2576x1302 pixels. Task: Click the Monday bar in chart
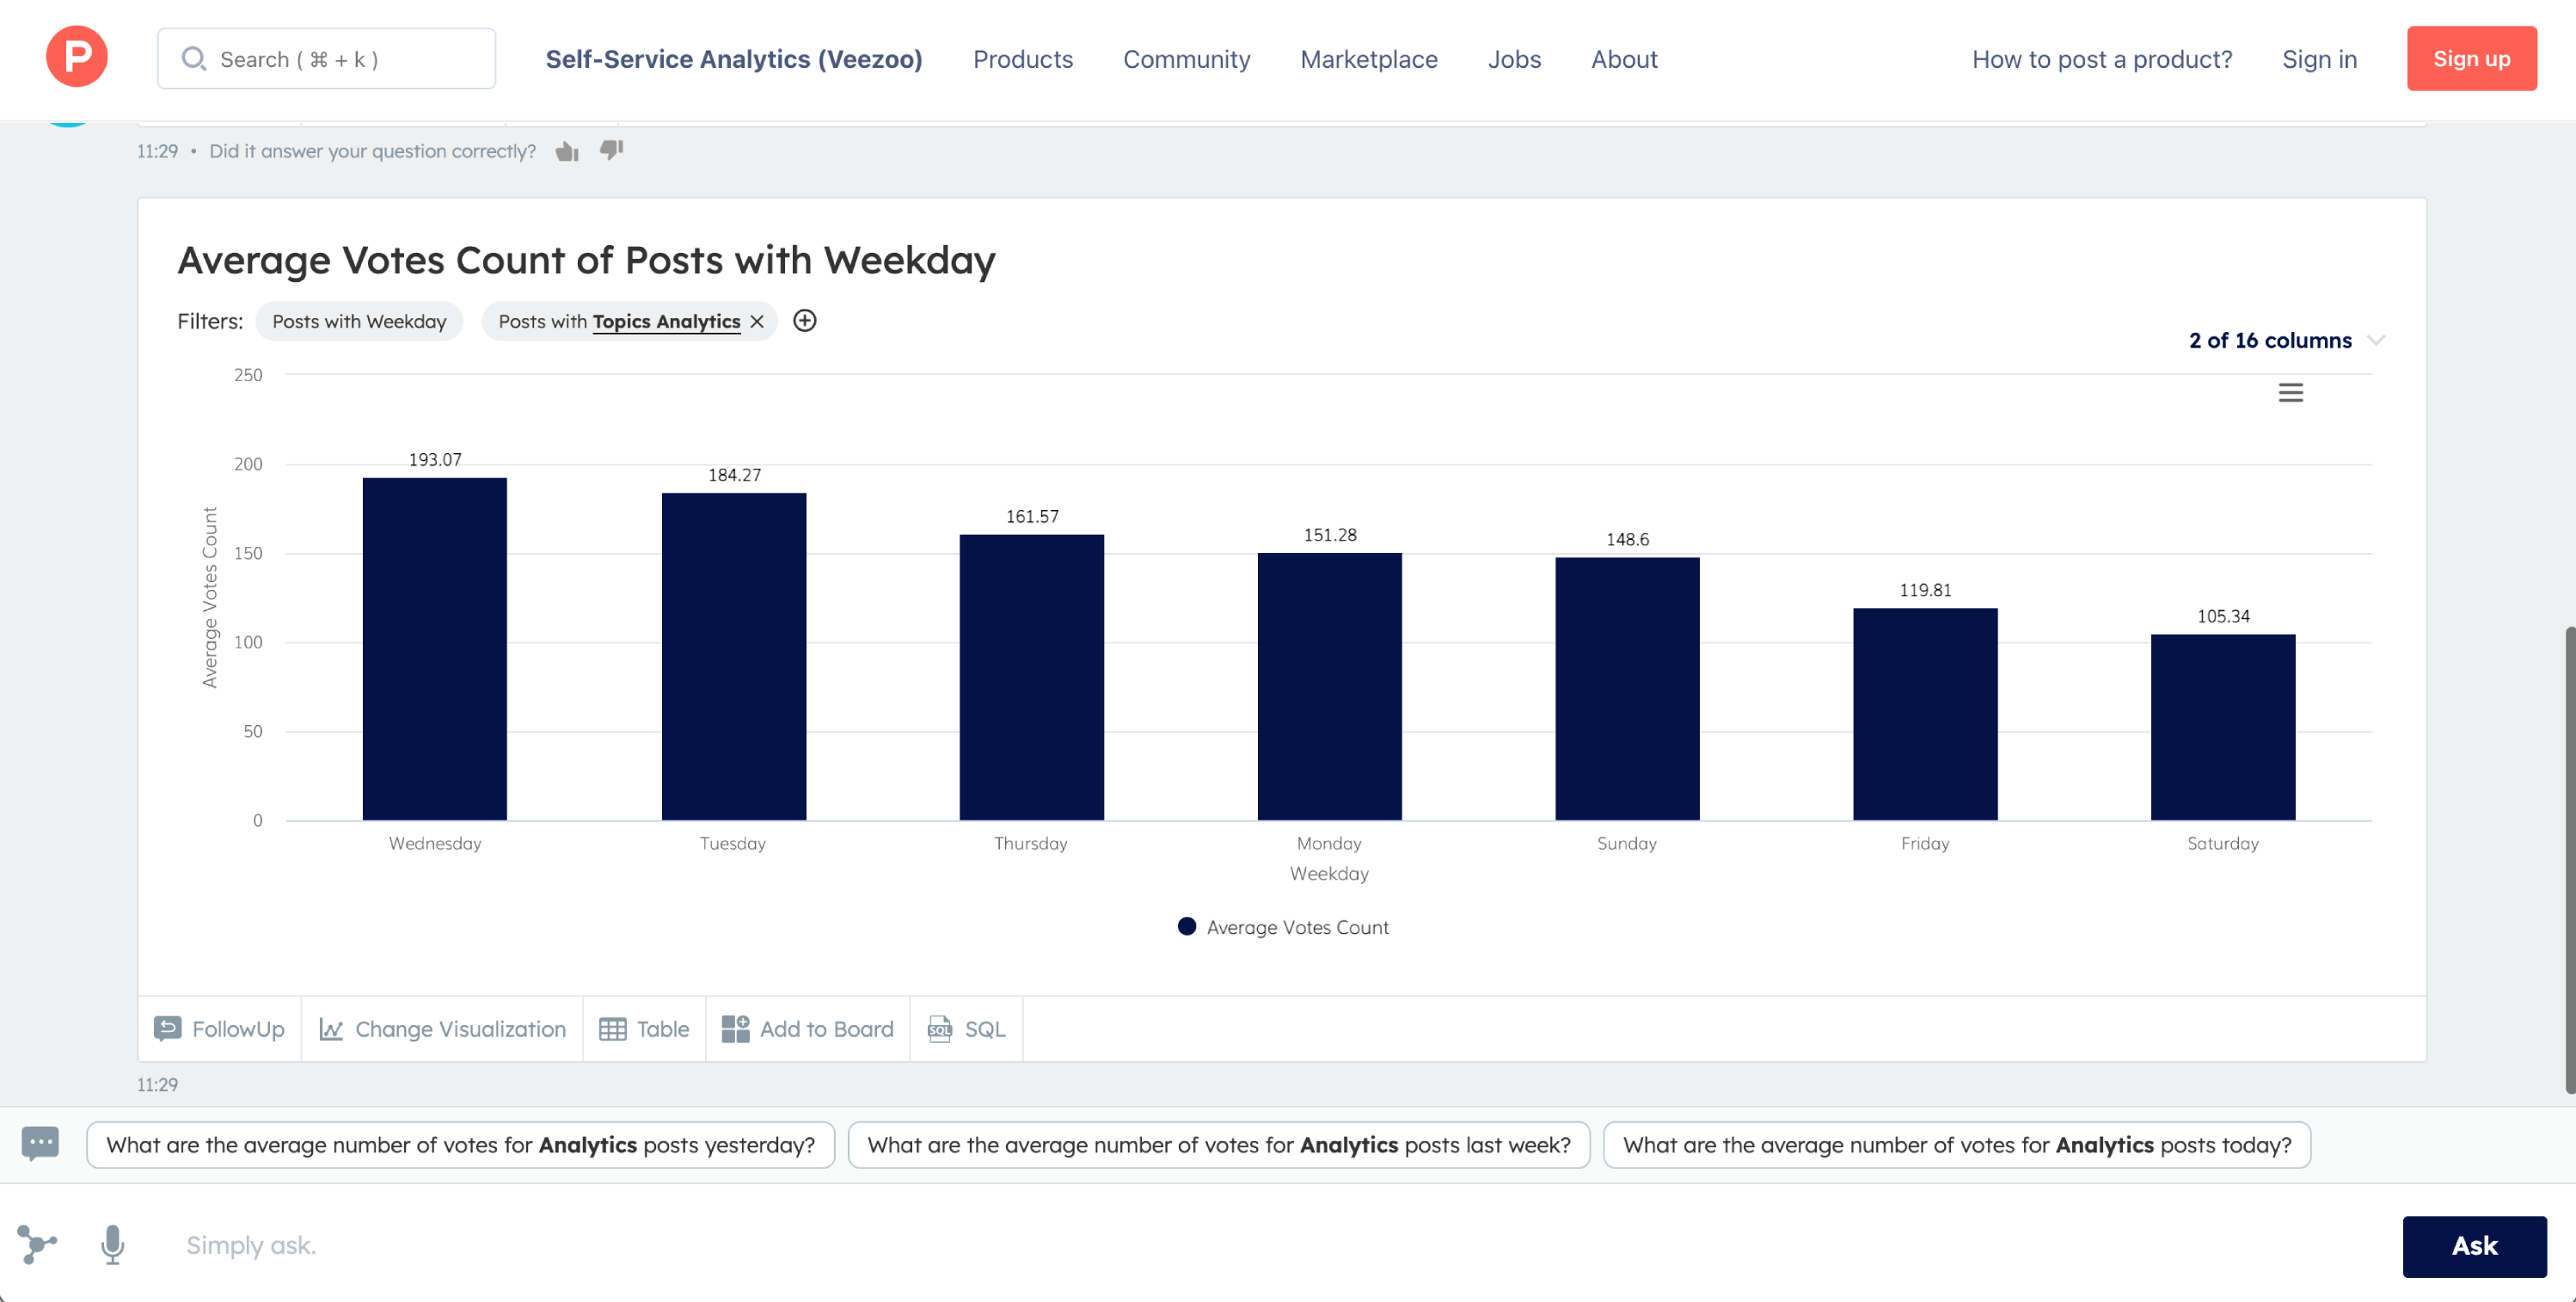pos(1330,686)
